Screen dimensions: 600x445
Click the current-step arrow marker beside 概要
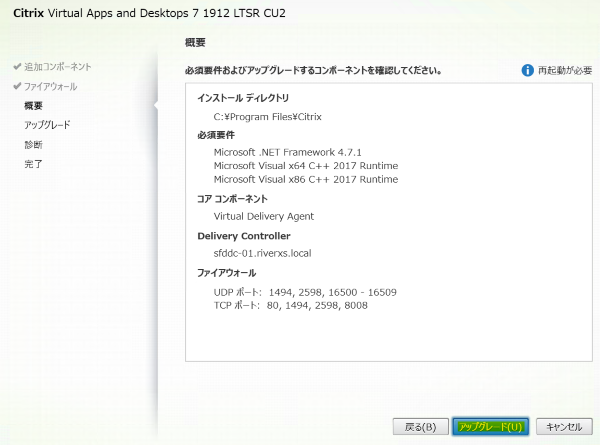(154, 105)
